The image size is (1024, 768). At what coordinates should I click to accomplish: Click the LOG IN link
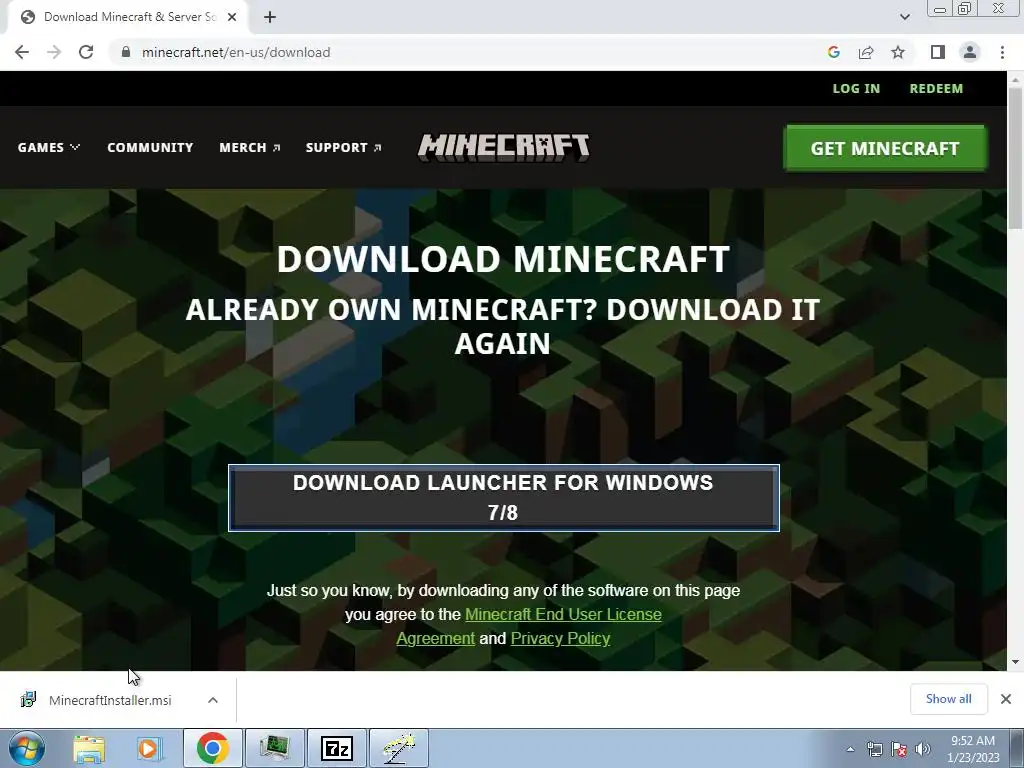(856, 89)
